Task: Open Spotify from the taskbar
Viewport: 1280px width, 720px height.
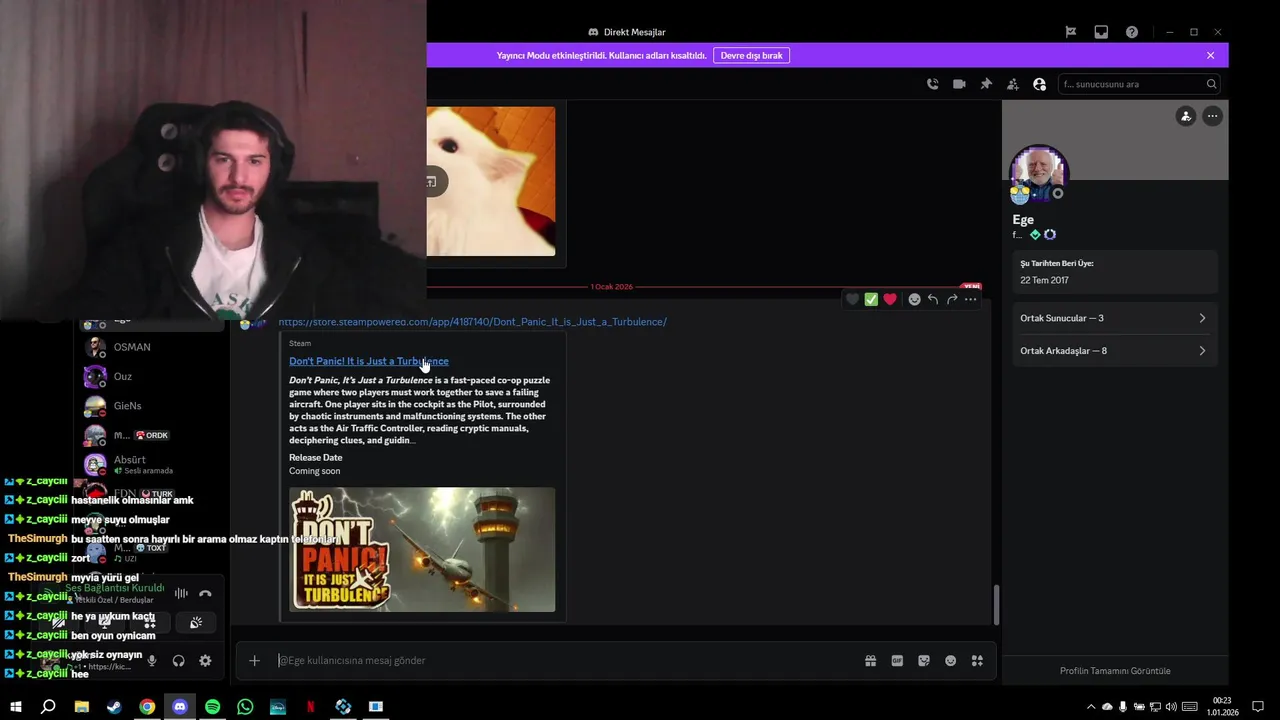Action: [x=212, y=707]
